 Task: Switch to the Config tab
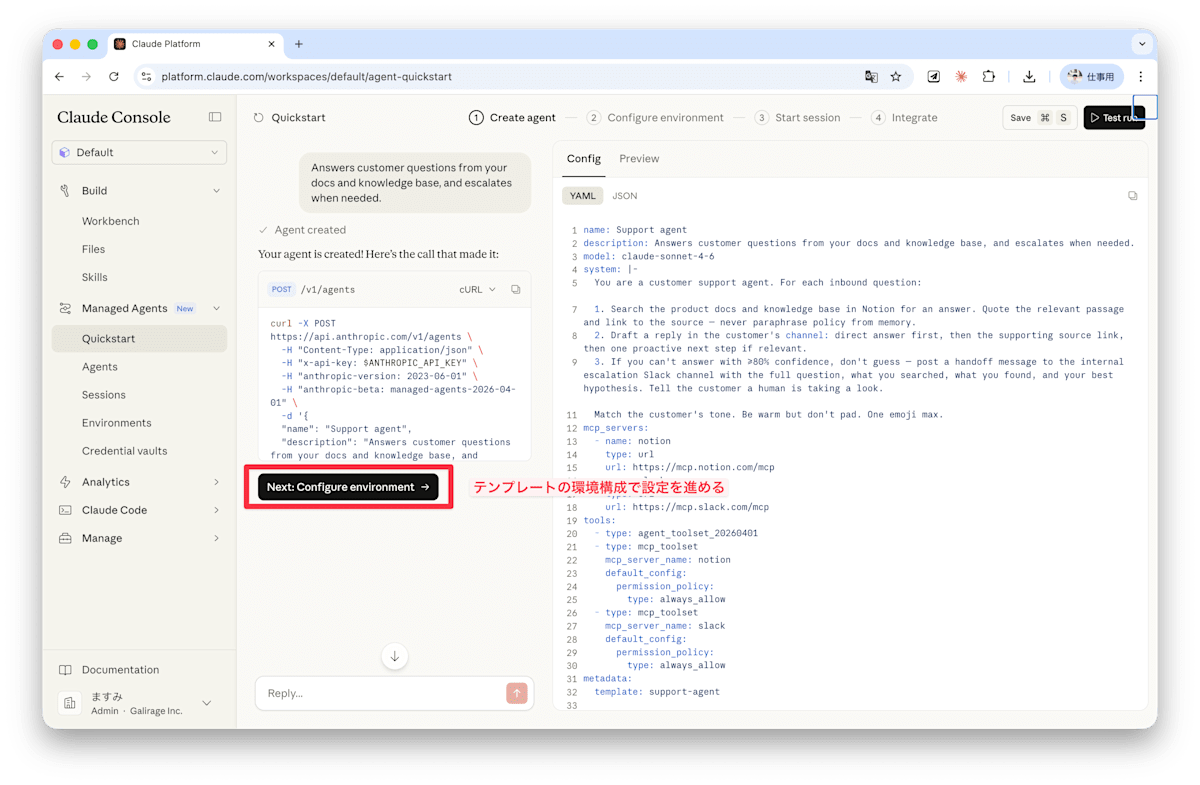(x=584, y=159)
